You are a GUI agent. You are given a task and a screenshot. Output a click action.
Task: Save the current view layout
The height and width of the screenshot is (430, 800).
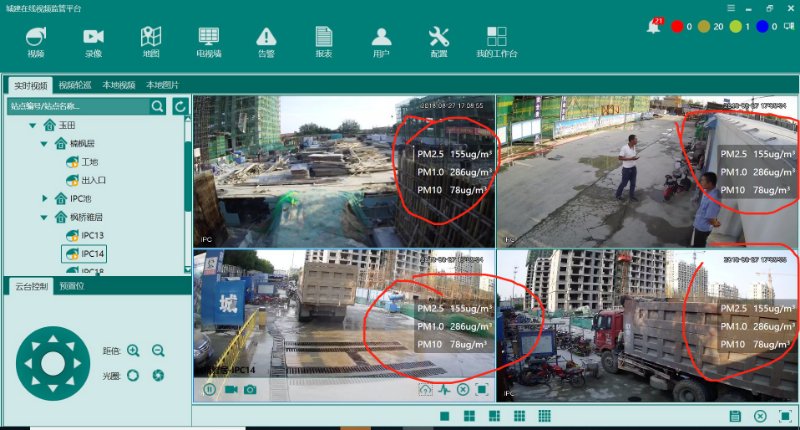735,416
